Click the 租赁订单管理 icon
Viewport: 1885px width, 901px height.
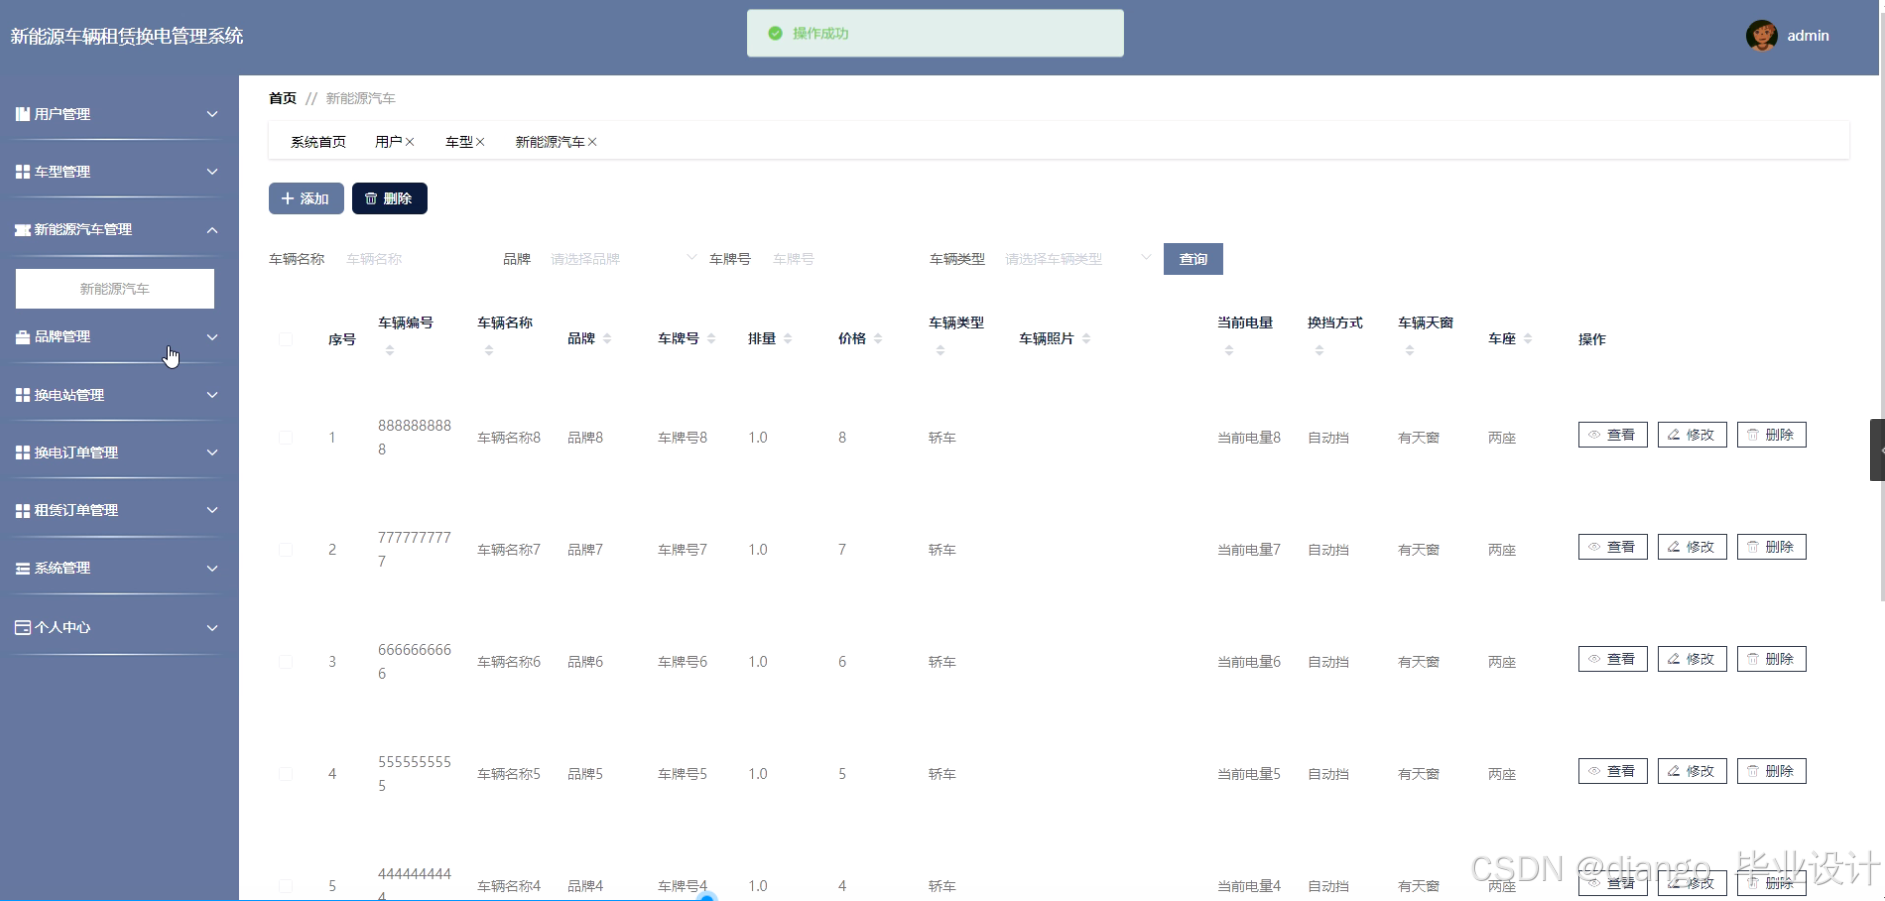click(x=22, y=510)
